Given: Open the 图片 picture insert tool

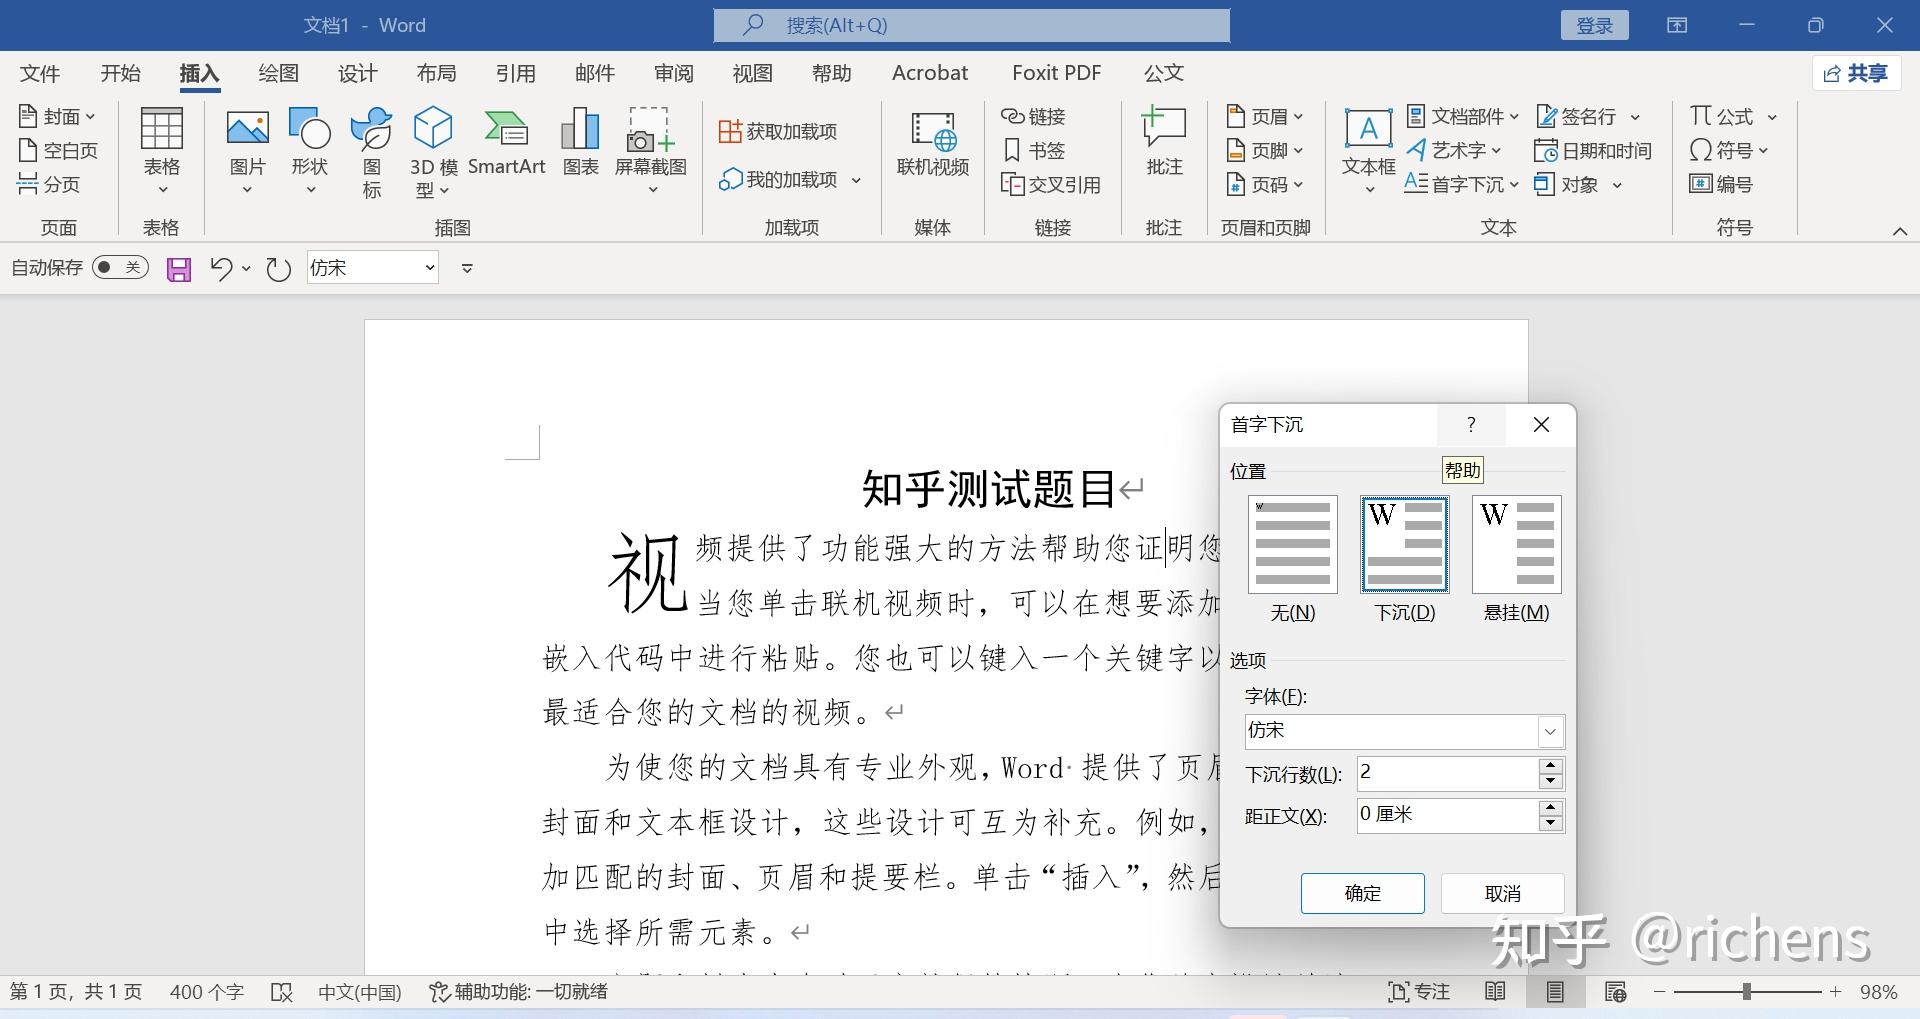Looking at the screenshot, I should 247,152.
